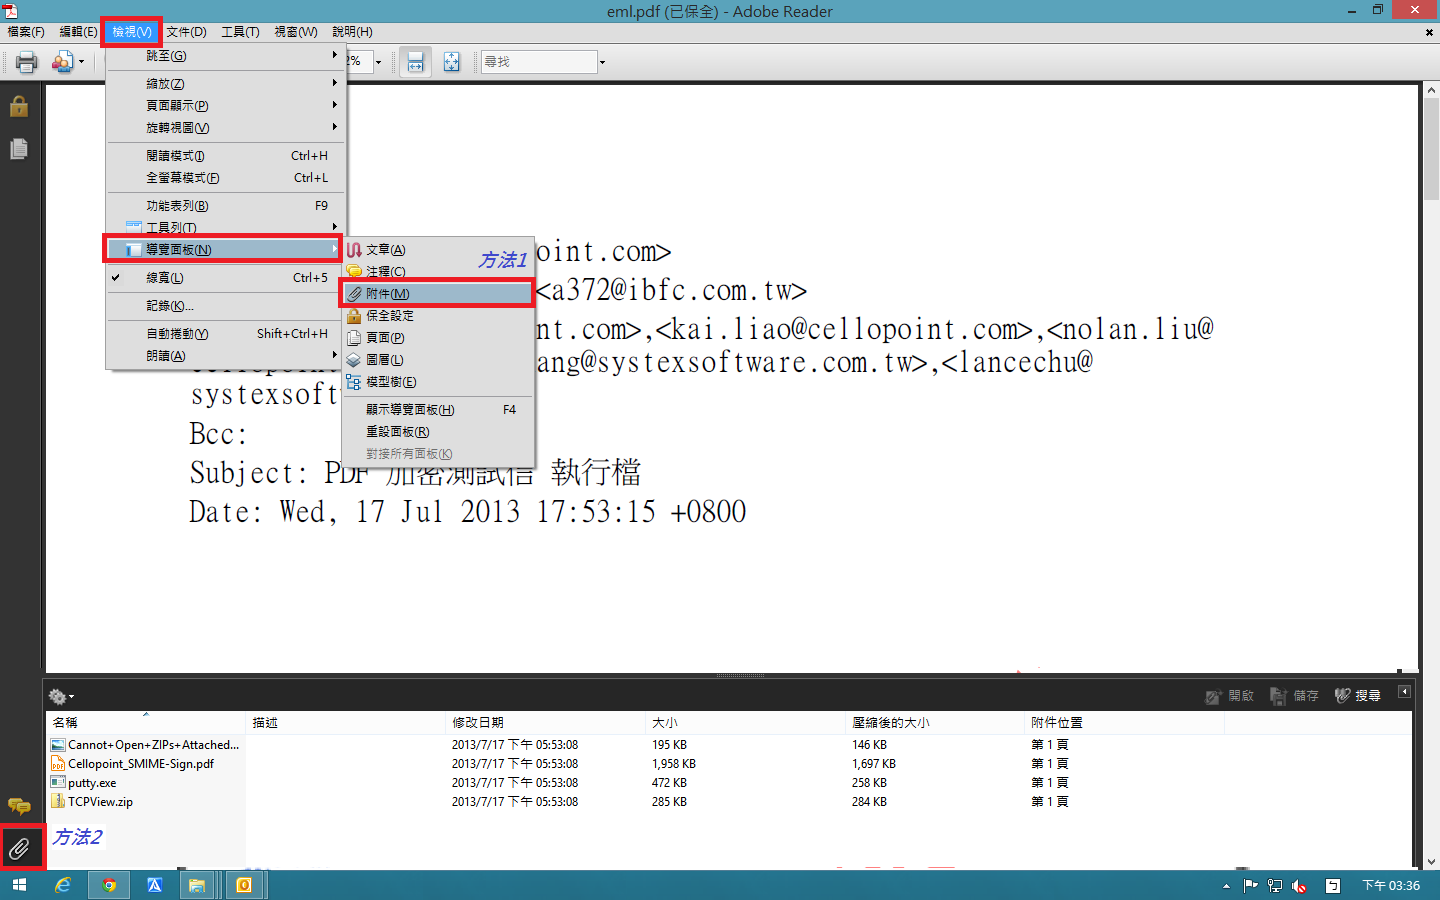Open the 檢視 View menu
Image resolution: width=1440 pixels, height=900 pixels.
[x=131, y=32]
